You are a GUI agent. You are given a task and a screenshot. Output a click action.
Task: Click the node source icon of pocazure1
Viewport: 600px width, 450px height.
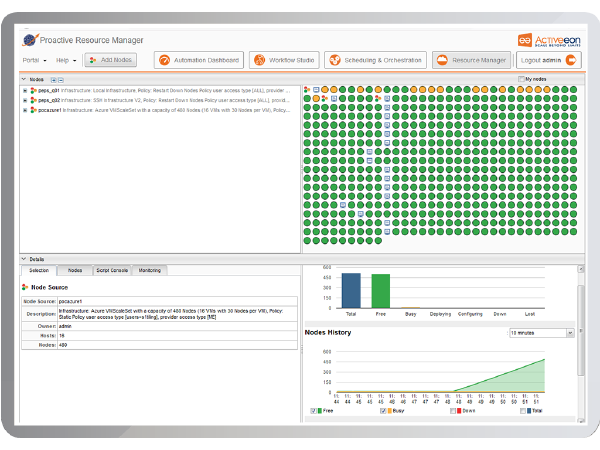click(x=34, y=110)
